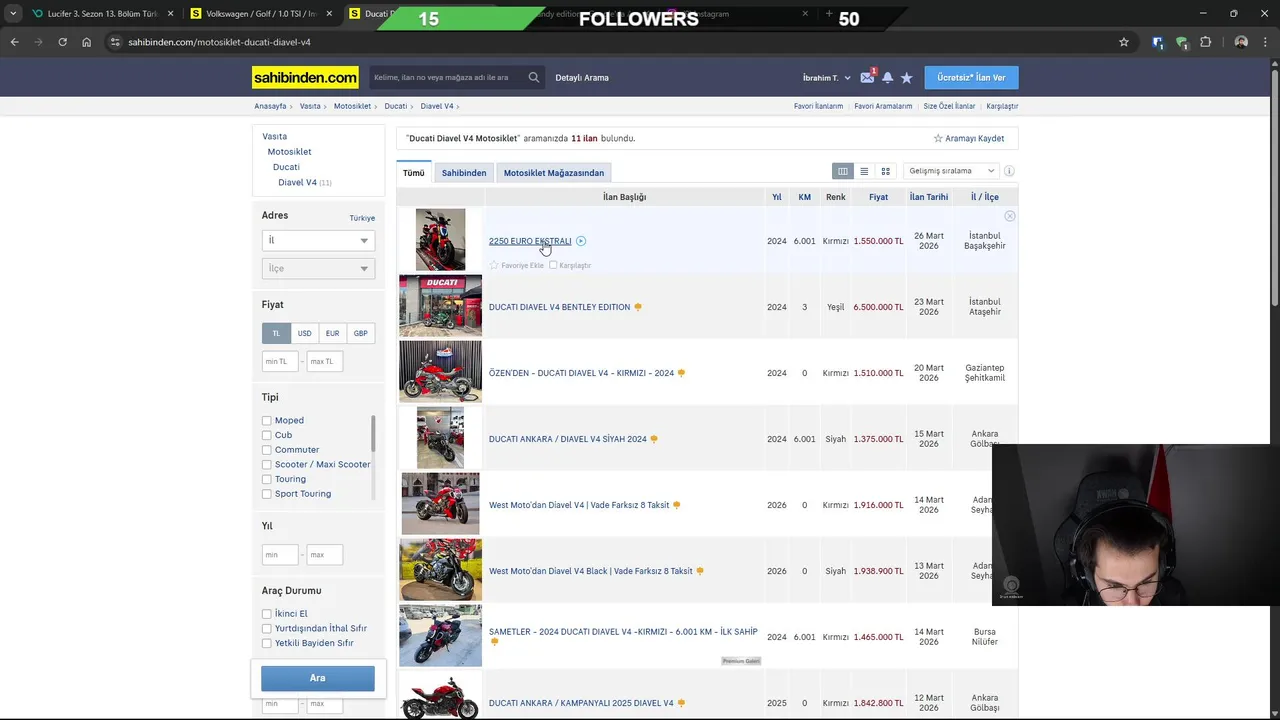Open Favori Aramalarım menu link

[x=883, y=106]
